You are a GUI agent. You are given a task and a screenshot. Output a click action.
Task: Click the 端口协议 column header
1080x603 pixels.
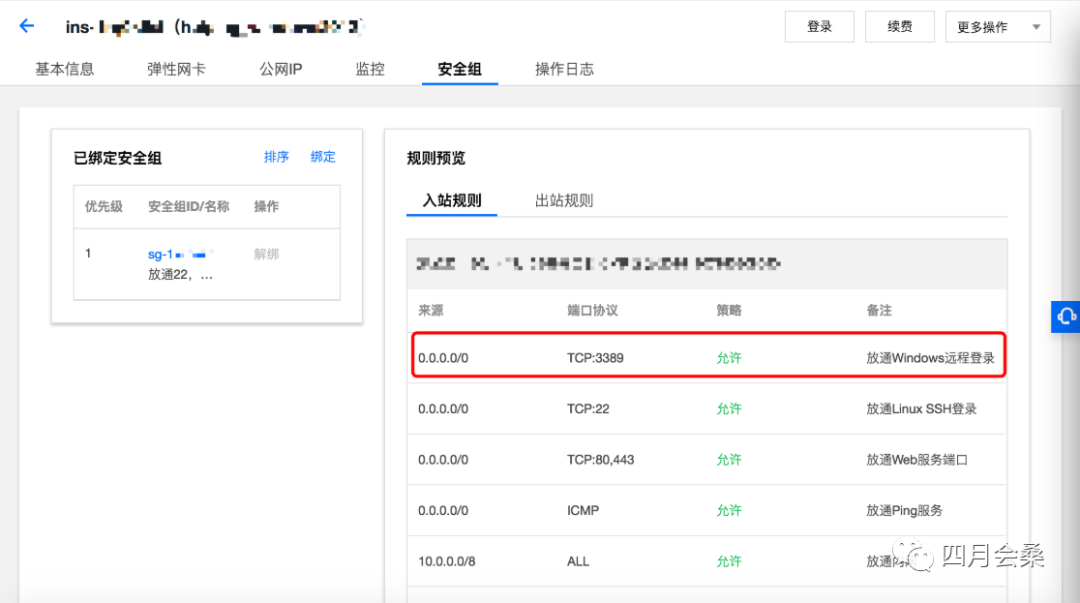[x=592, y=310]
